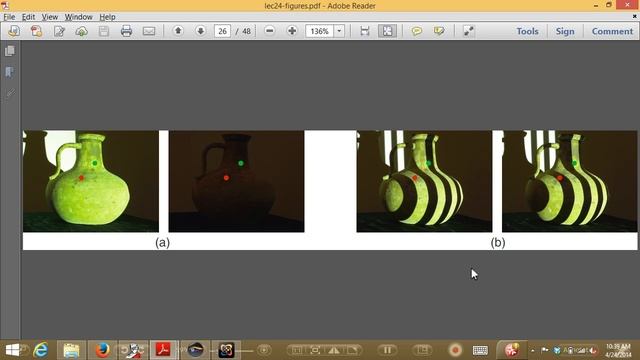Open the Comment pane
Screen dimensions: 640x360
[612, 31]
